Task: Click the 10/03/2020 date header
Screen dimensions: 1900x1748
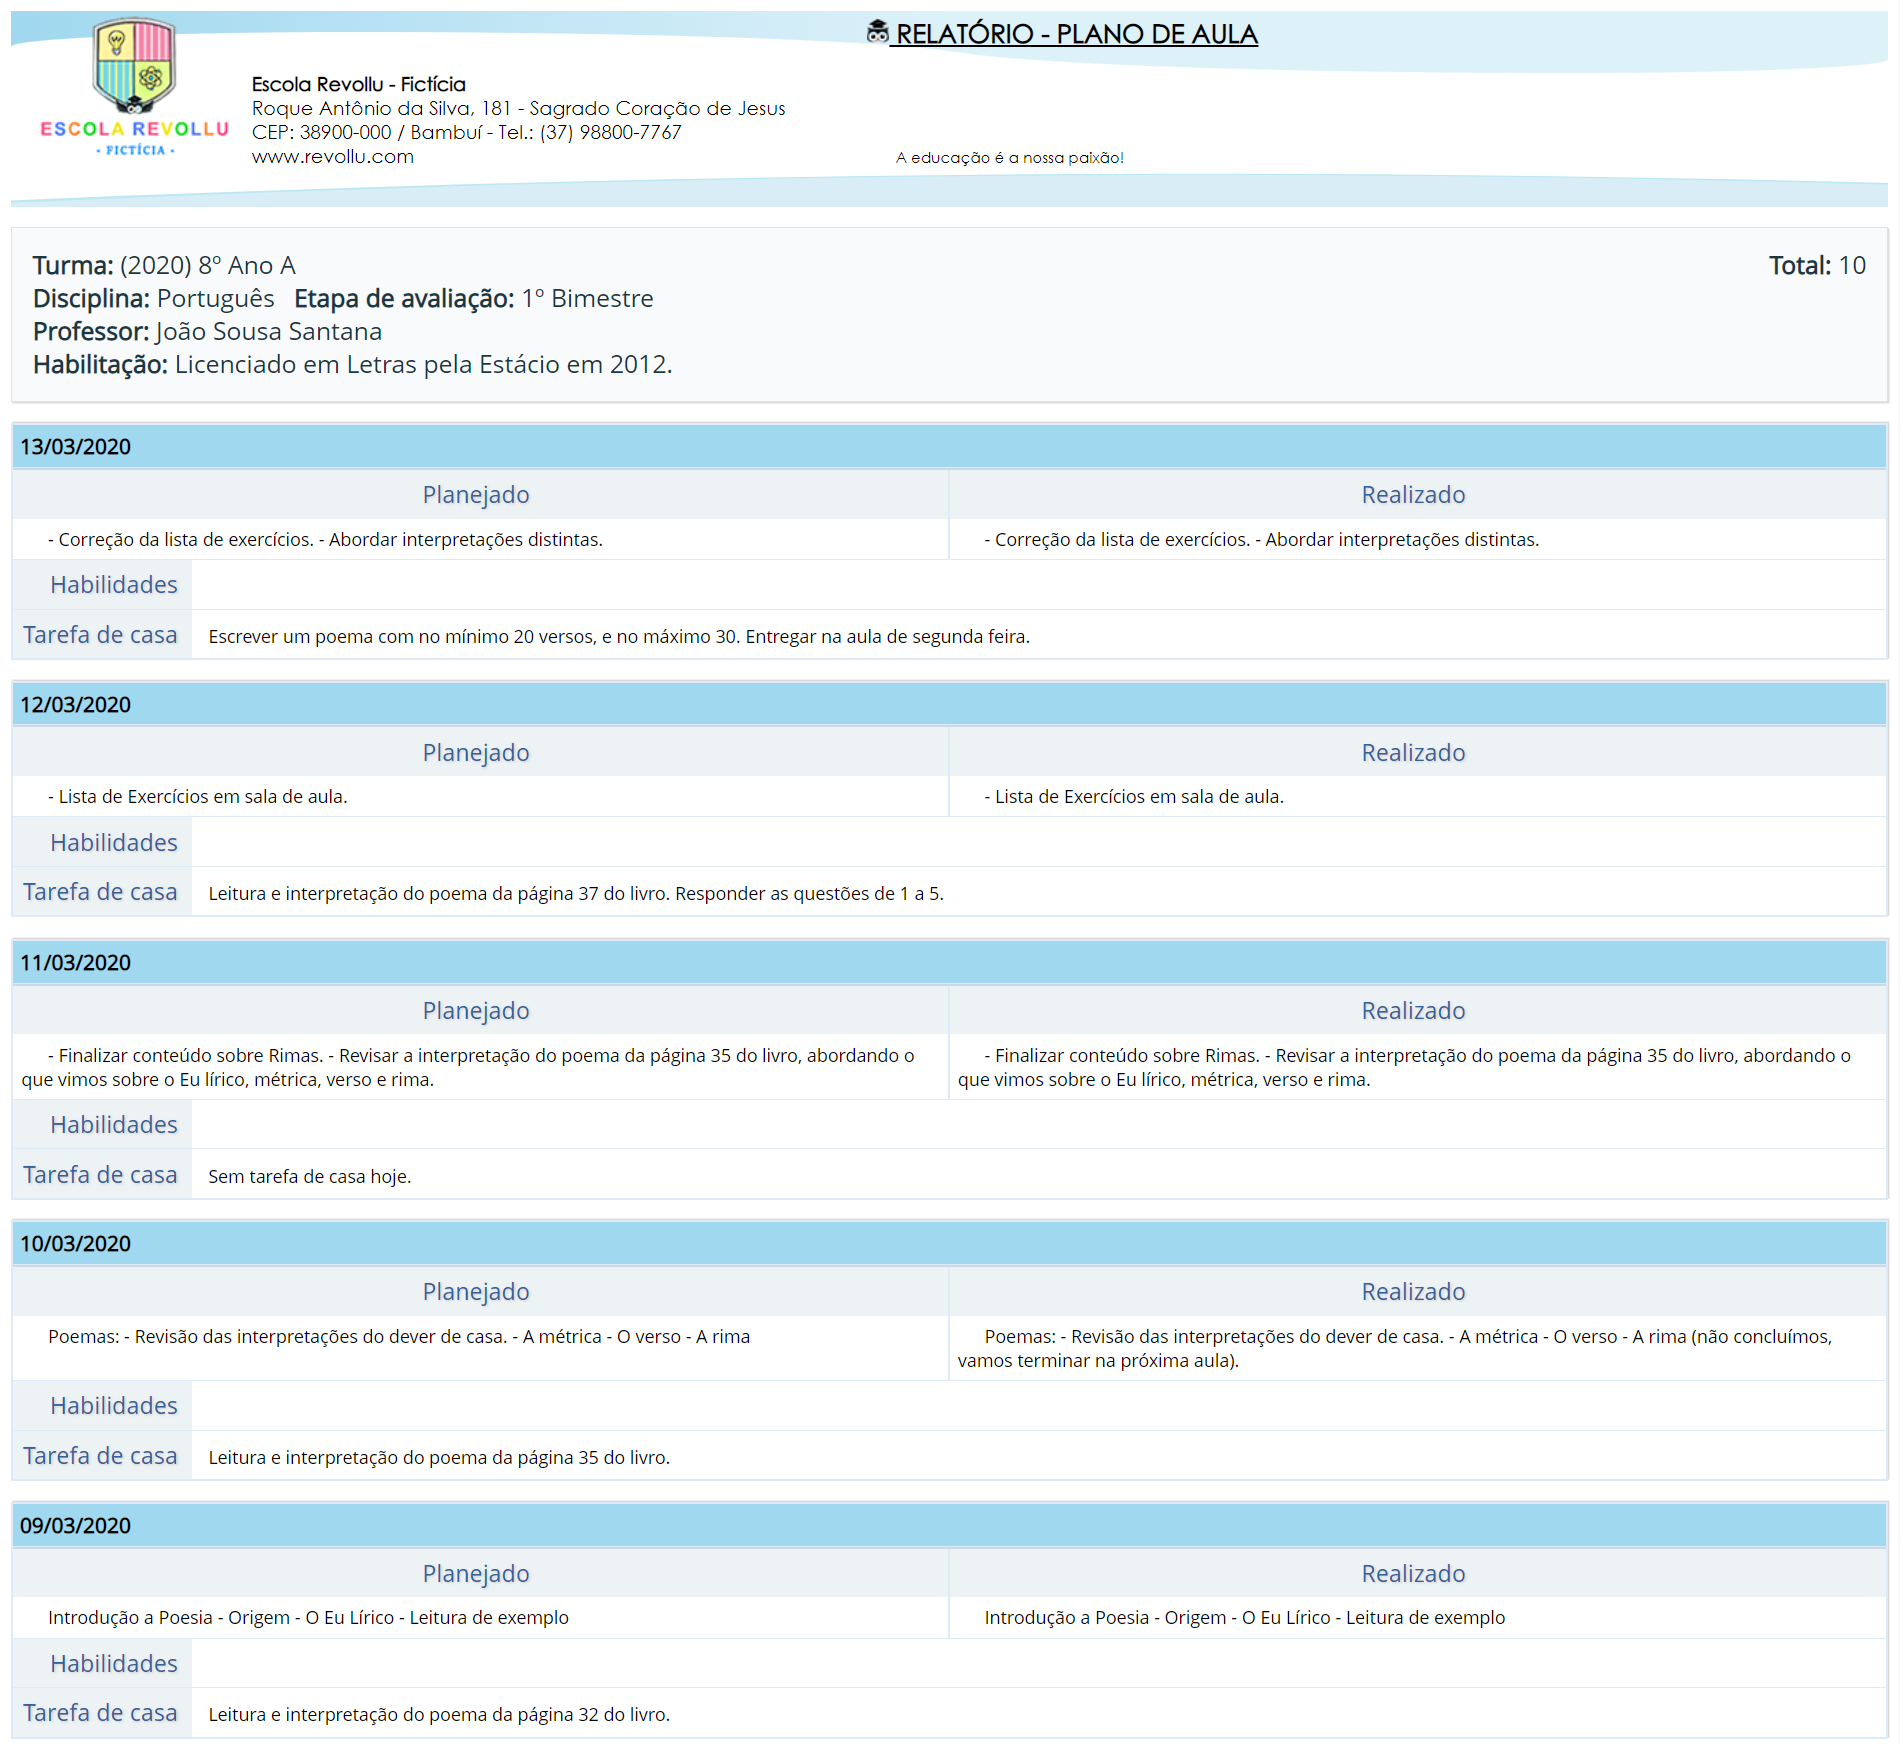Action: tap(949, 1244)
